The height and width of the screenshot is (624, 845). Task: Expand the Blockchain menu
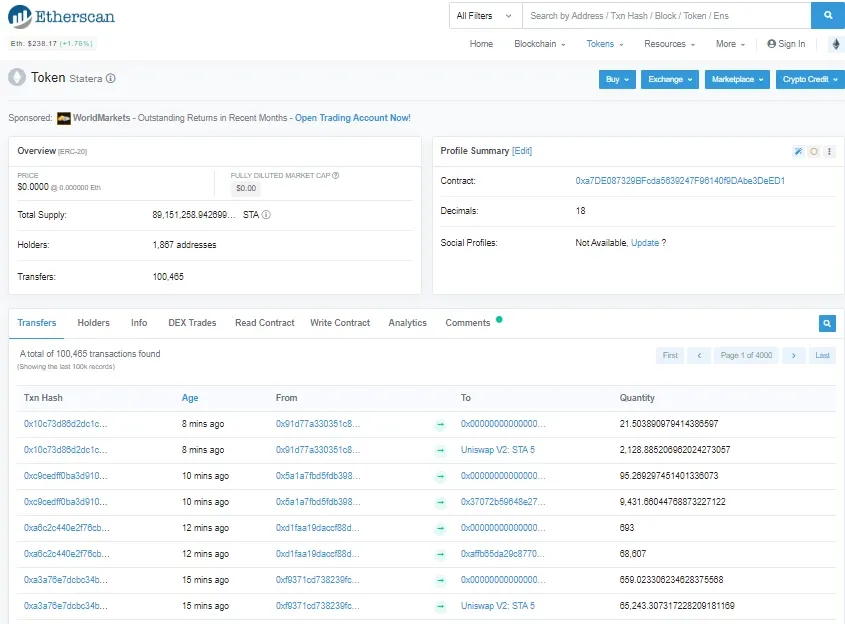click(539, 44)
